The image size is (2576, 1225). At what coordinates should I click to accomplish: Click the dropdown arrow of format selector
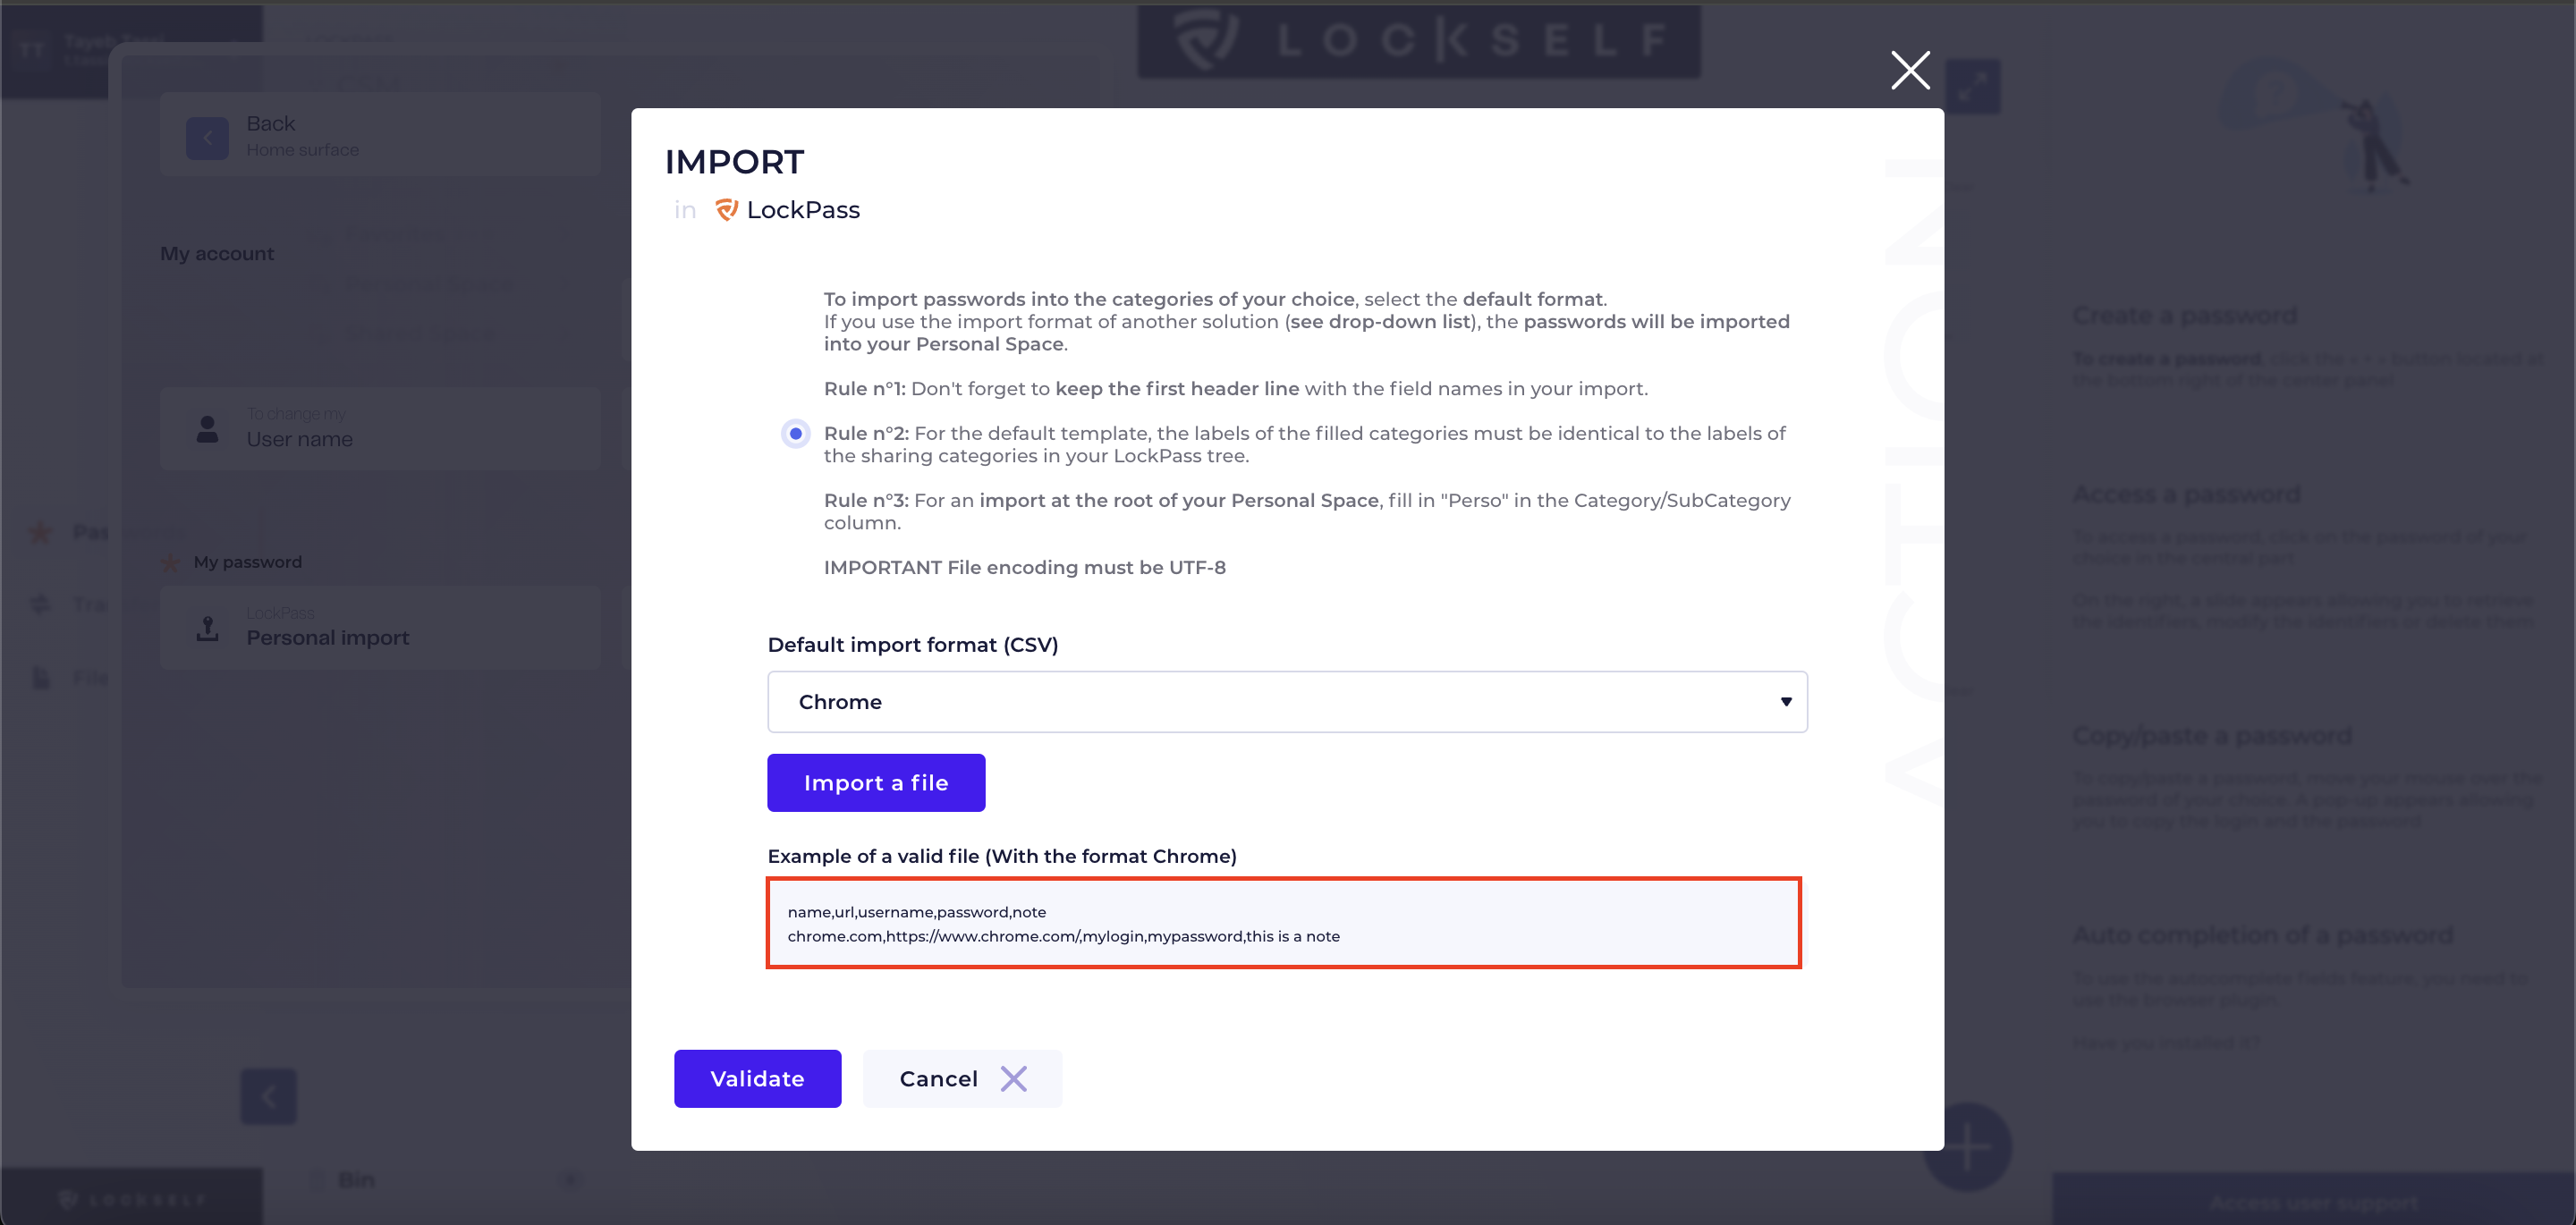coord(1786,702)
